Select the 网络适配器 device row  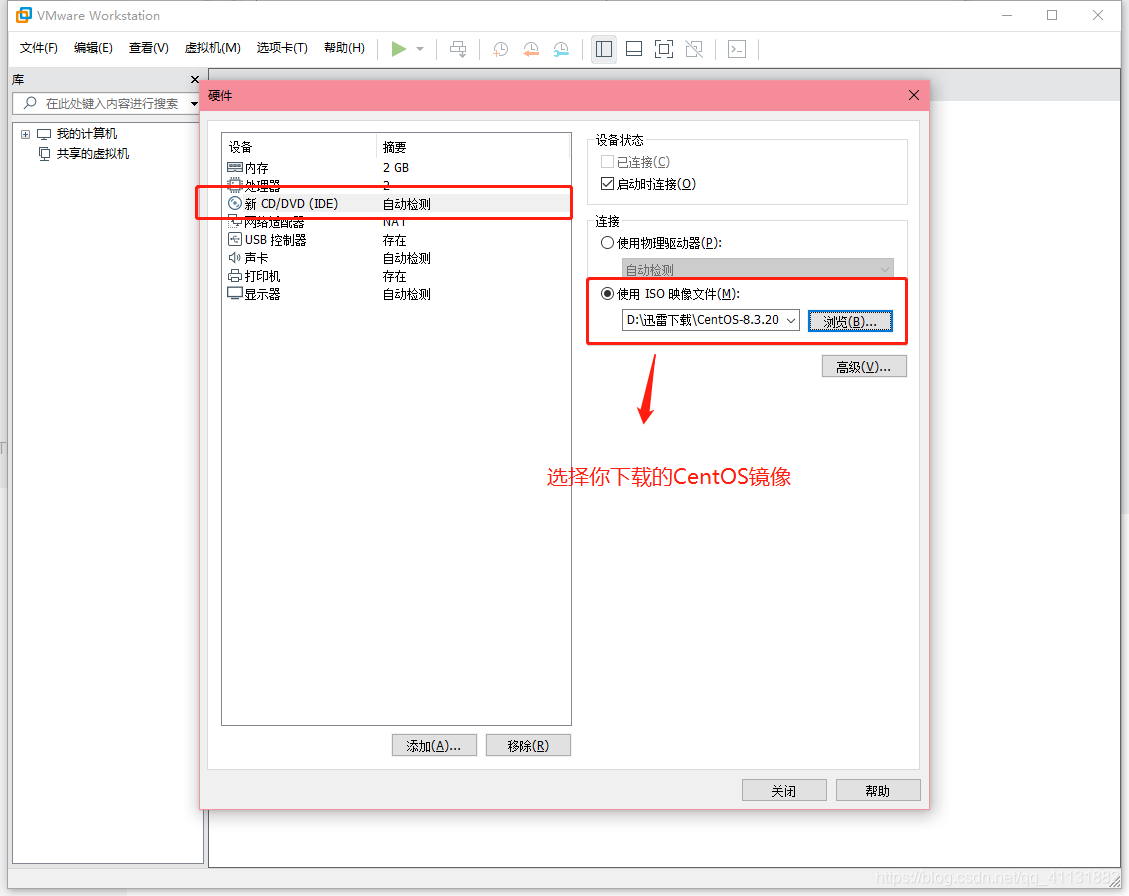point(397,222)
